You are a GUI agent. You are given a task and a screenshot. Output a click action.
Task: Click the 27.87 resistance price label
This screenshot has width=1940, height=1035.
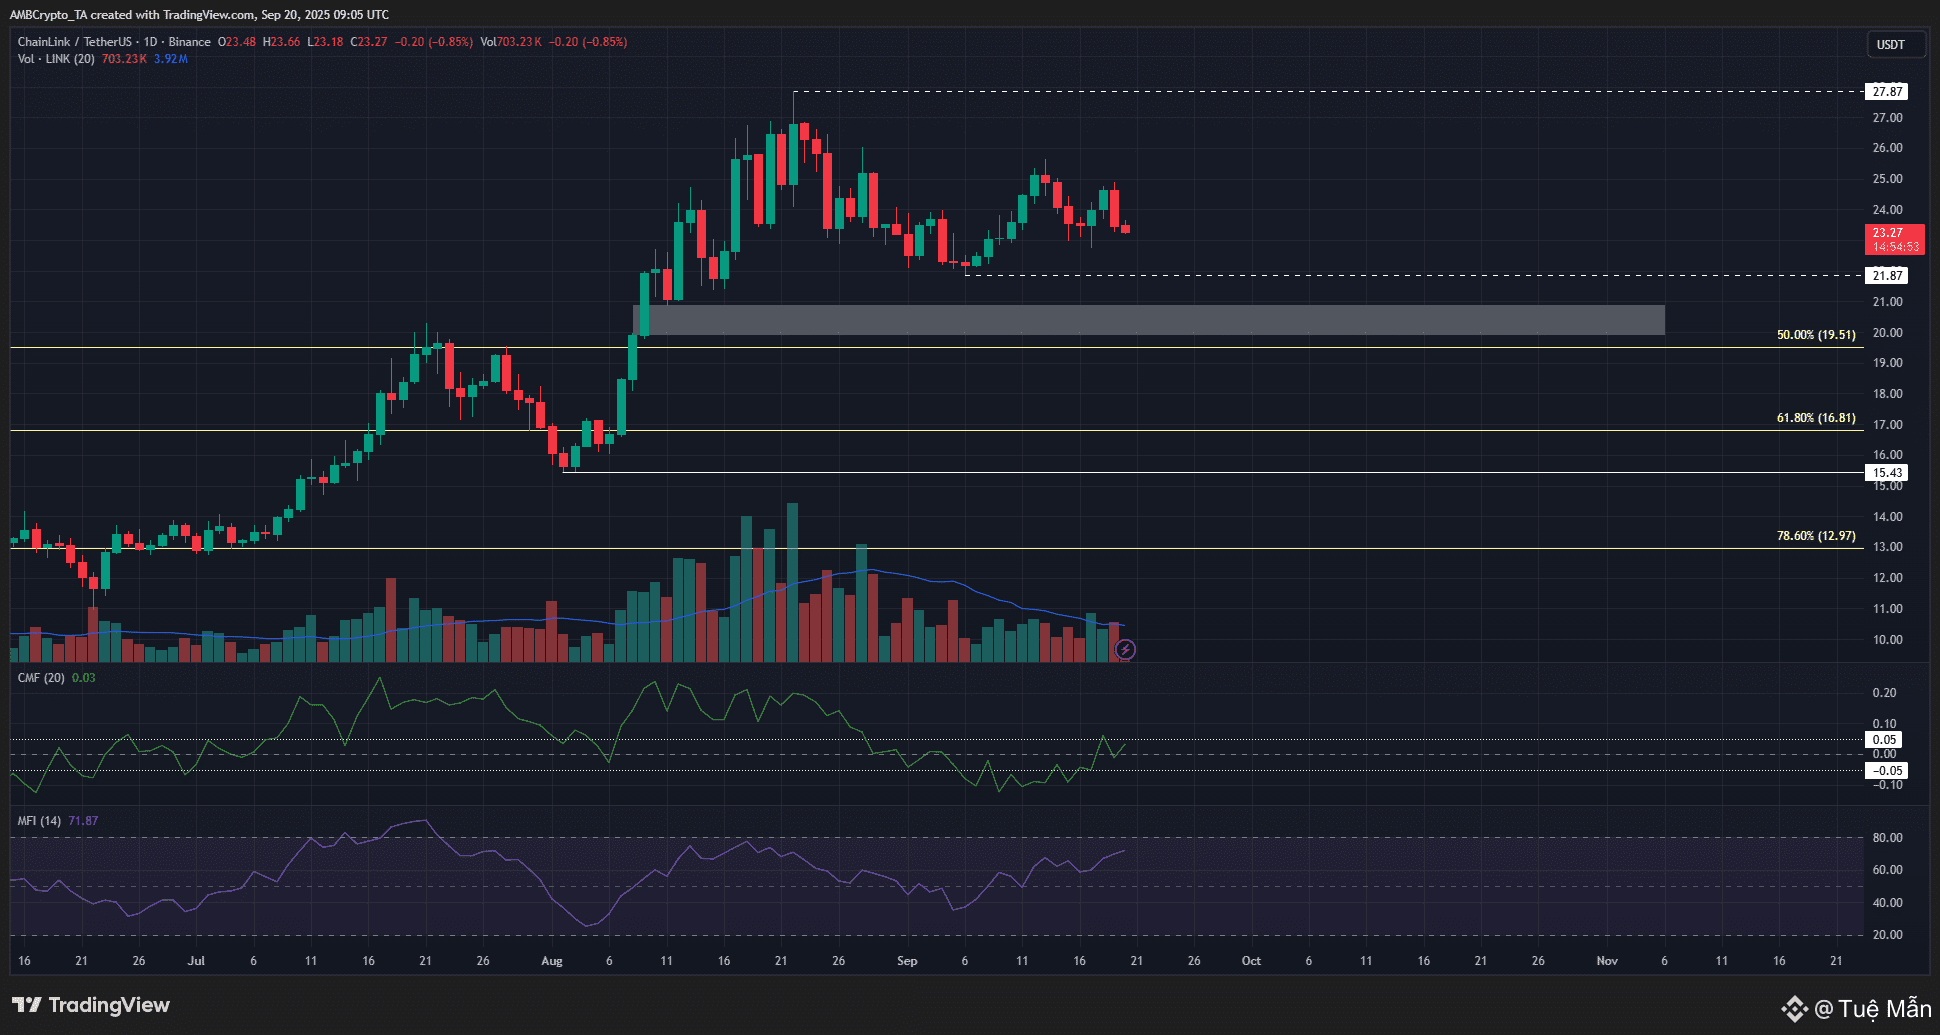[1888, 92]
